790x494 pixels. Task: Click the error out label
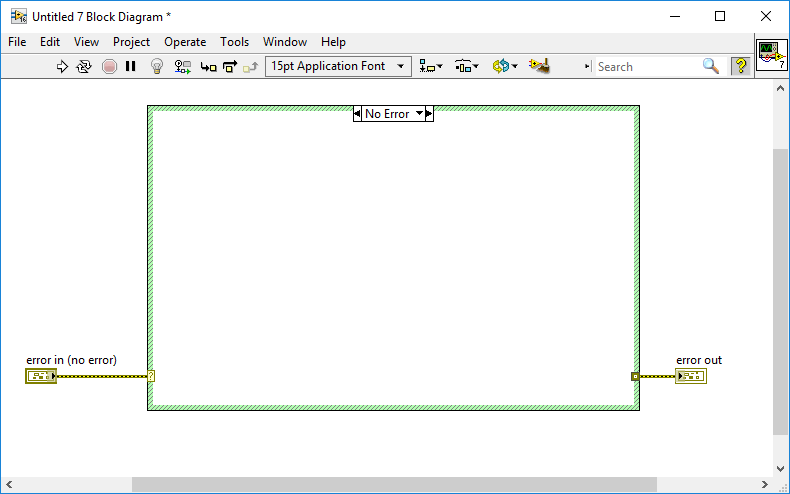tap(699, 360)
